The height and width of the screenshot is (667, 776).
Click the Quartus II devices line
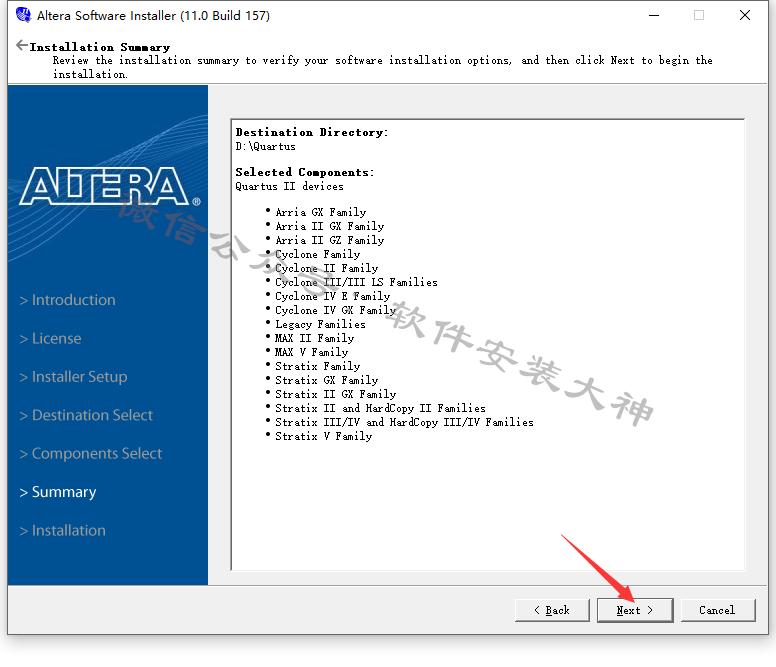[x=290, y=187]
